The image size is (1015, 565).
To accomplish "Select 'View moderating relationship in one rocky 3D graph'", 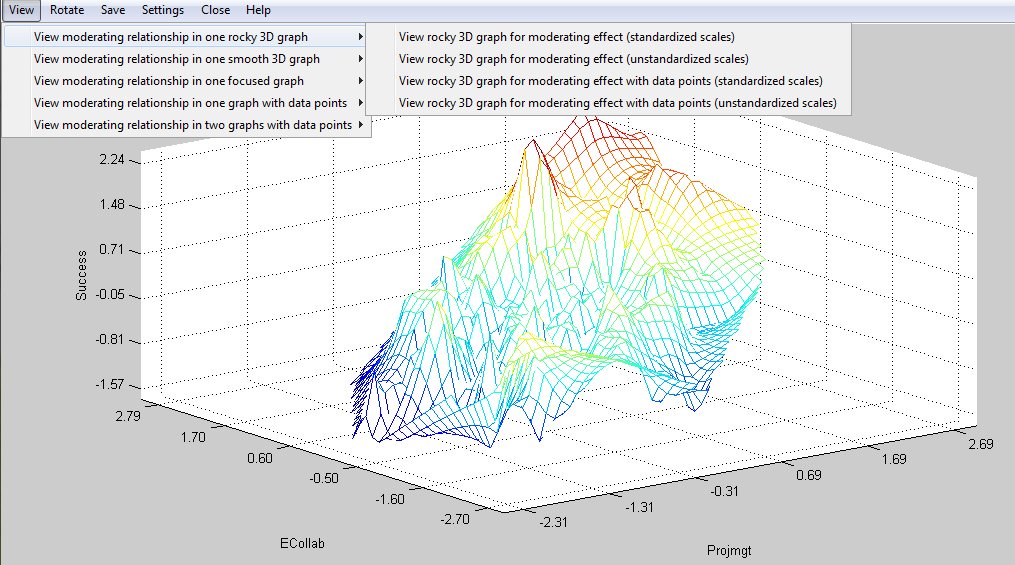I will coord(170,36).
